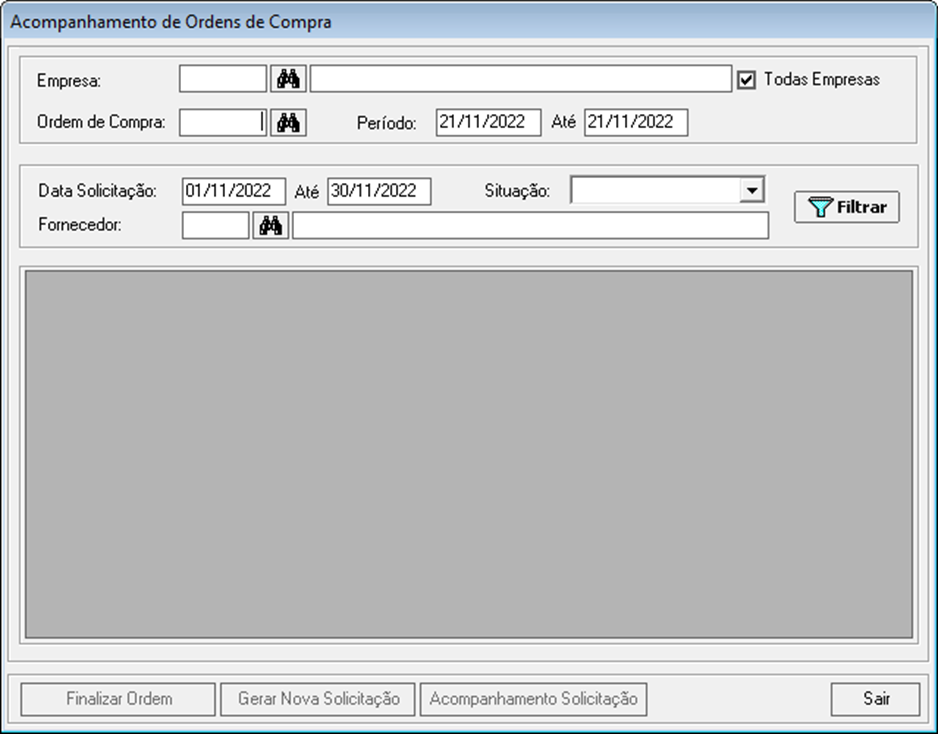The width and height of the screenshot is (938, 734).
Task: Focus the Empresa code field
Action: pos(223,79)
